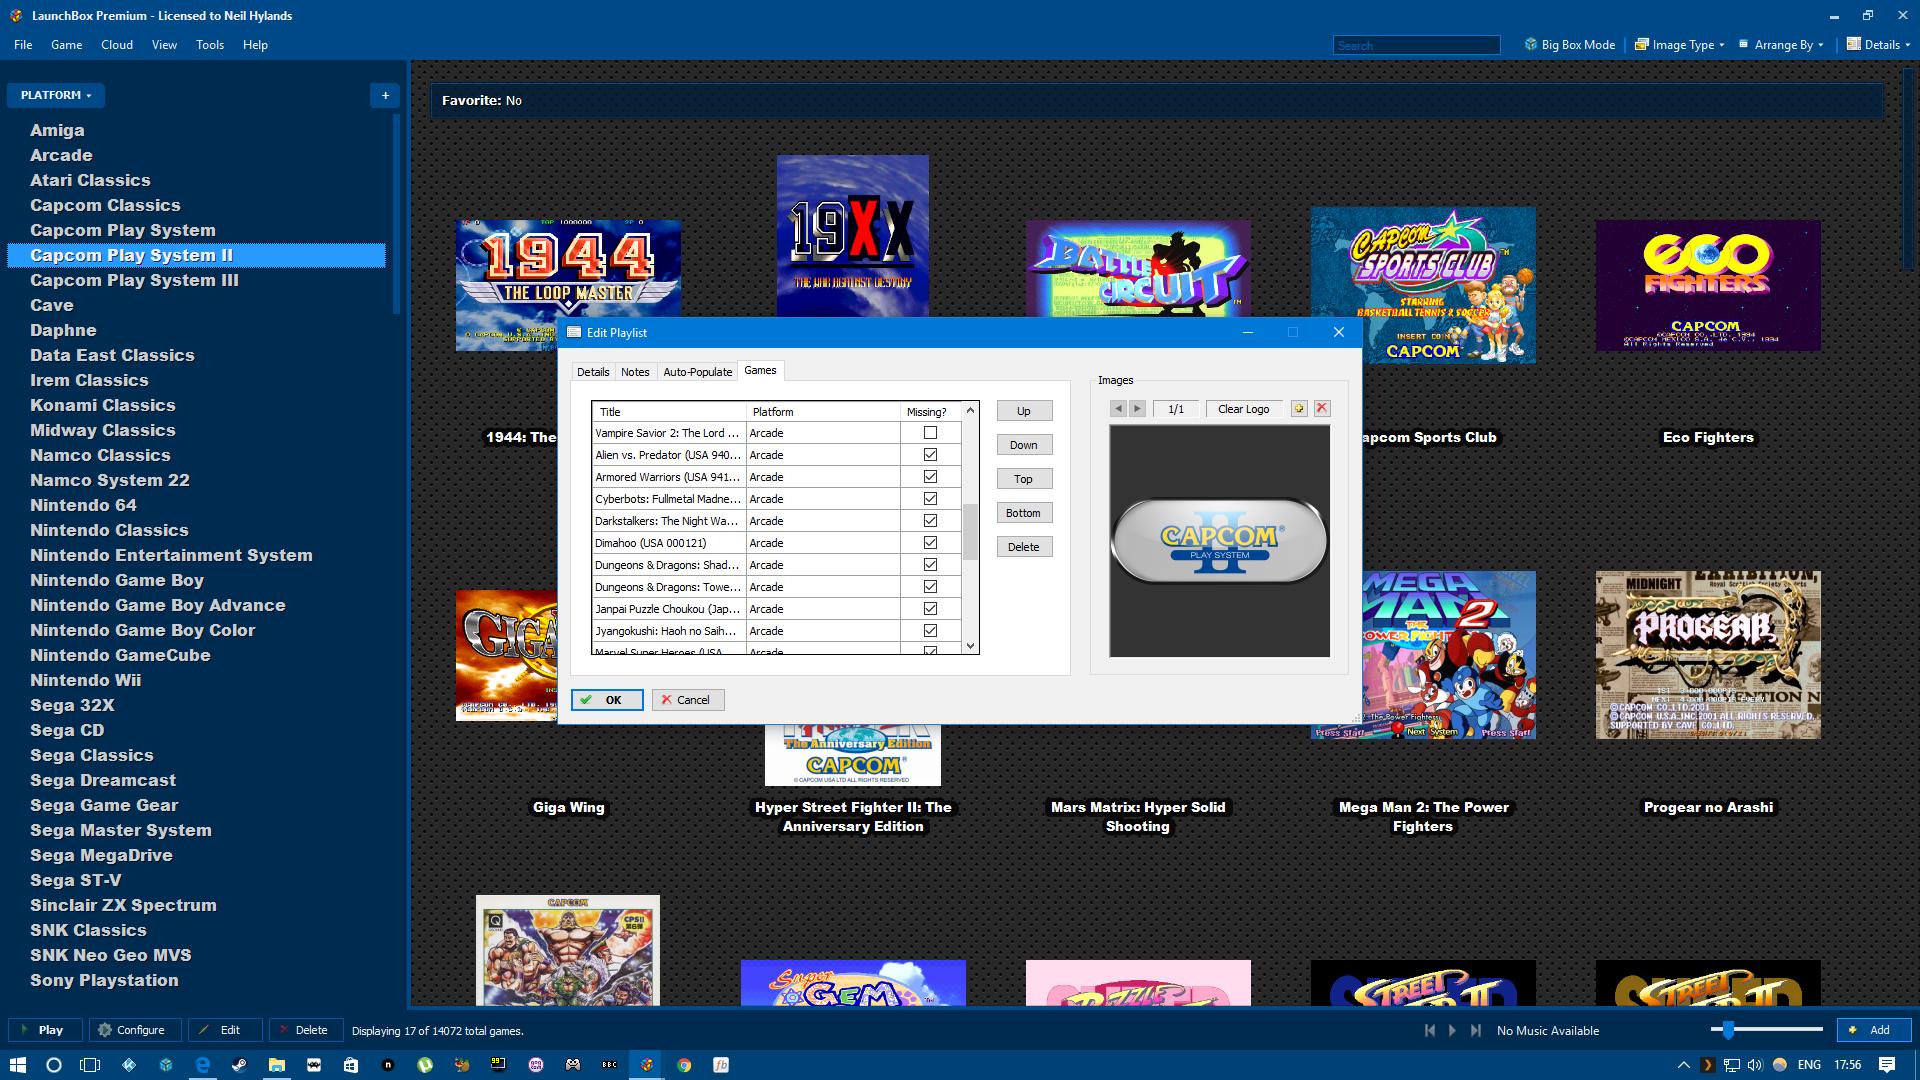The height and width of the screenshot is (1080, 1920).
Task: Open the volume control in system tray
Action: click(1755, 1065)
